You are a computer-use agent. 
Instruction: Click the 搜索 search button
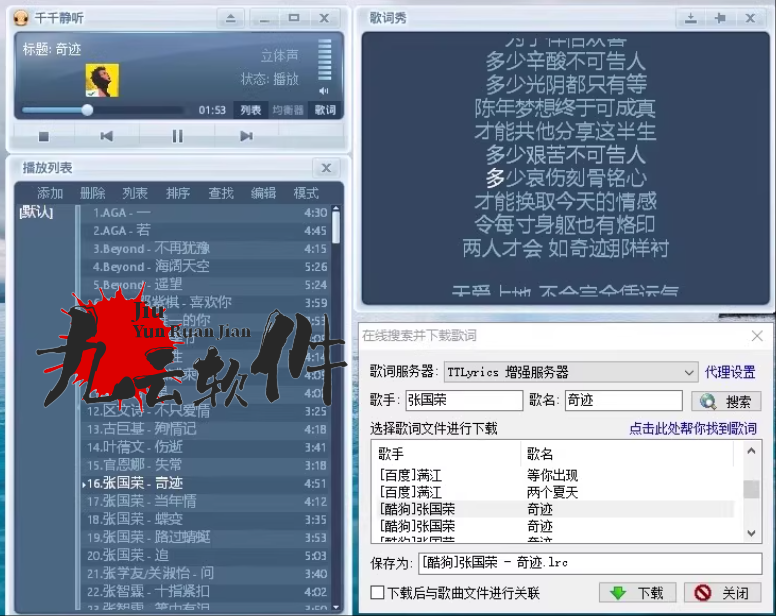coord(726,401)
